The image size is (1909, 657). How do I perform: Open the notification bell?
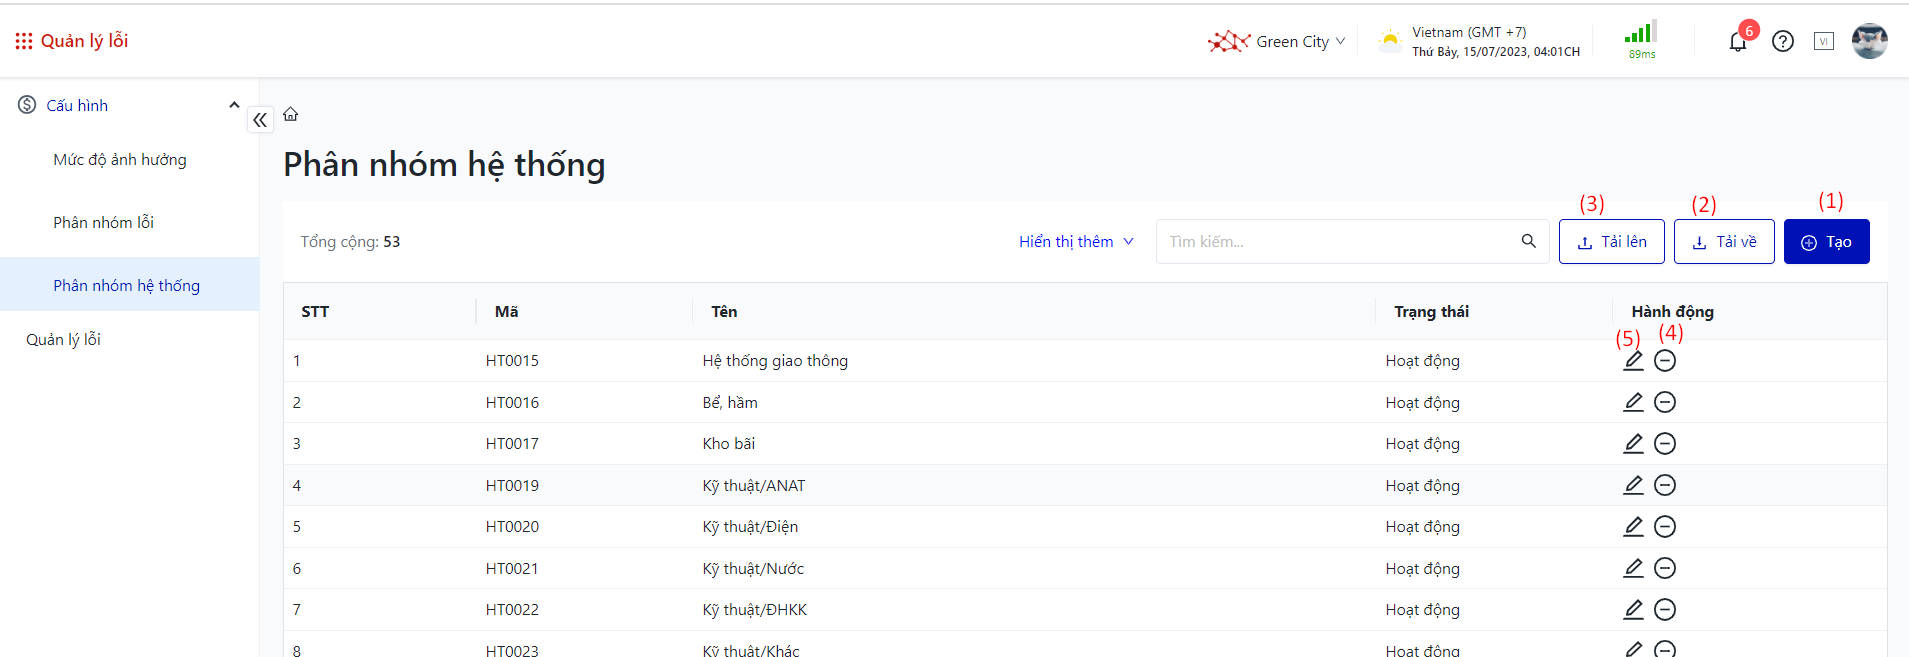pyautogui.click(x=1738, y=42)
